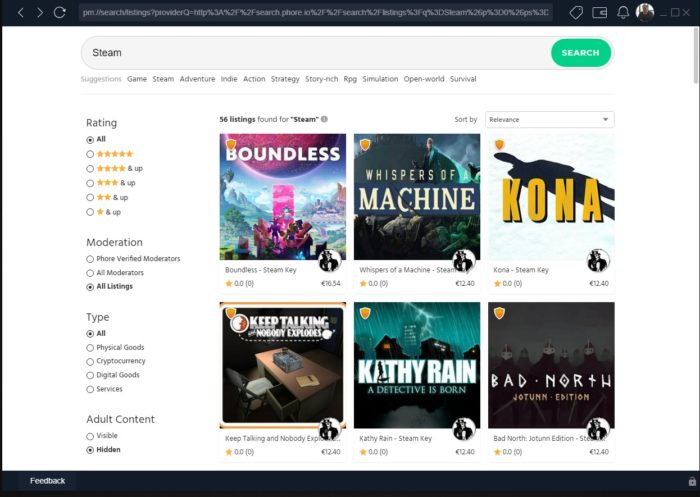Open the Kona game thumbnail
This screenshot has width=700, height=497.
(551, 196)
